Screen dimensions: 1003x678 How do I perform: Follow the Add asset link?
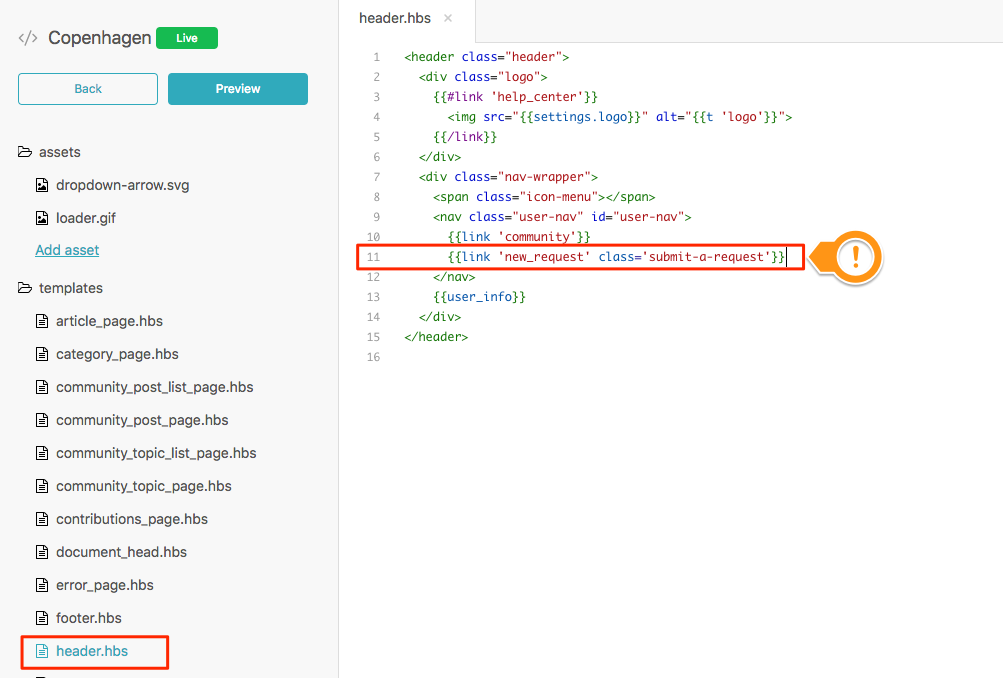pyautogui.click(x=67, y=250)
